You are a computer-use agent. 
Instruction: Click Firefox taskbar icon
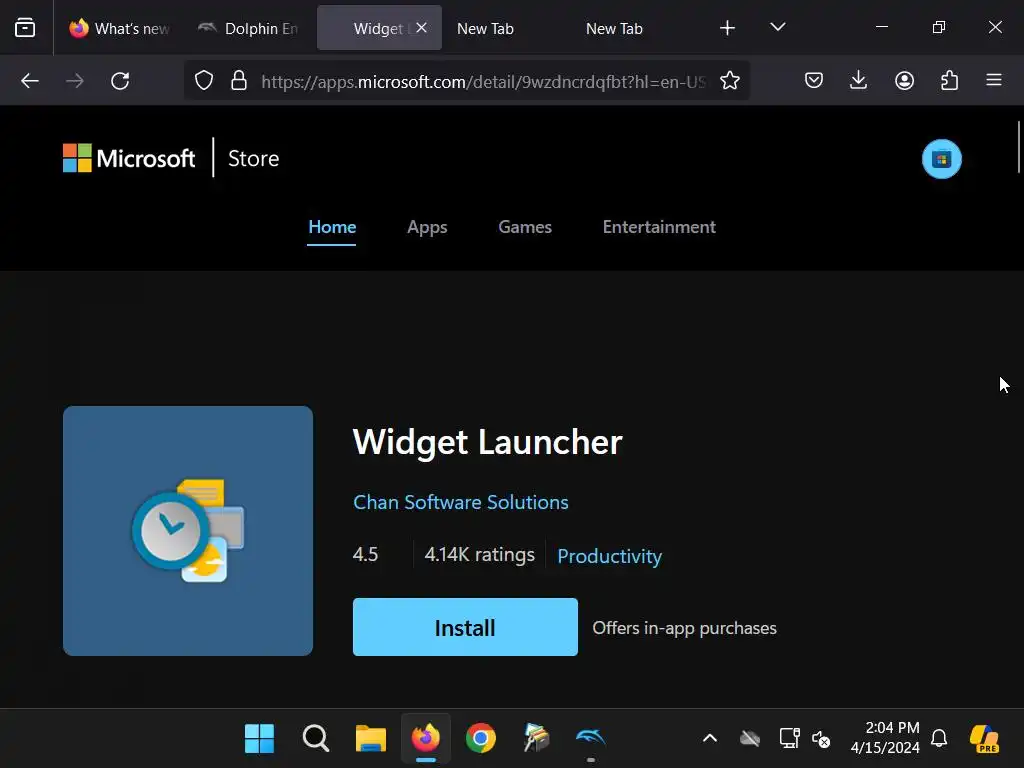pyautogui.click(x=426, y=739)
